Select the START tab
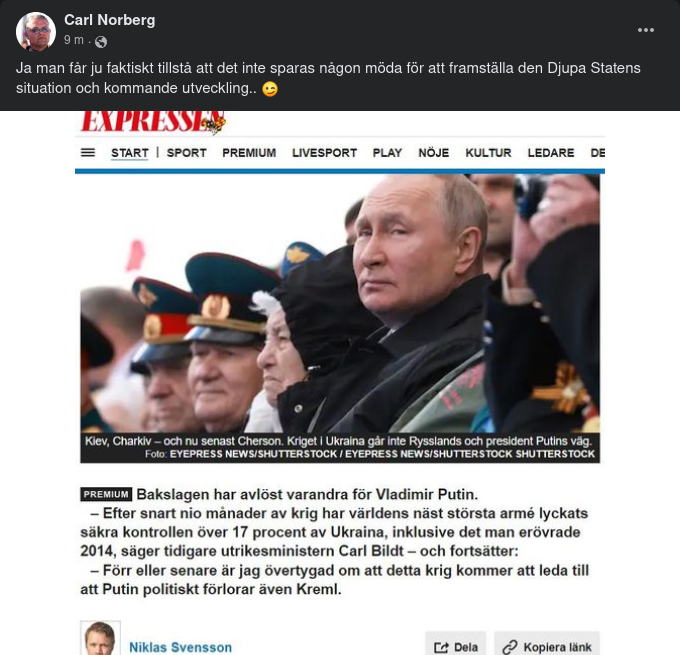Image resolution: width=680 pixels, height=655 pixels. [130, 153]
